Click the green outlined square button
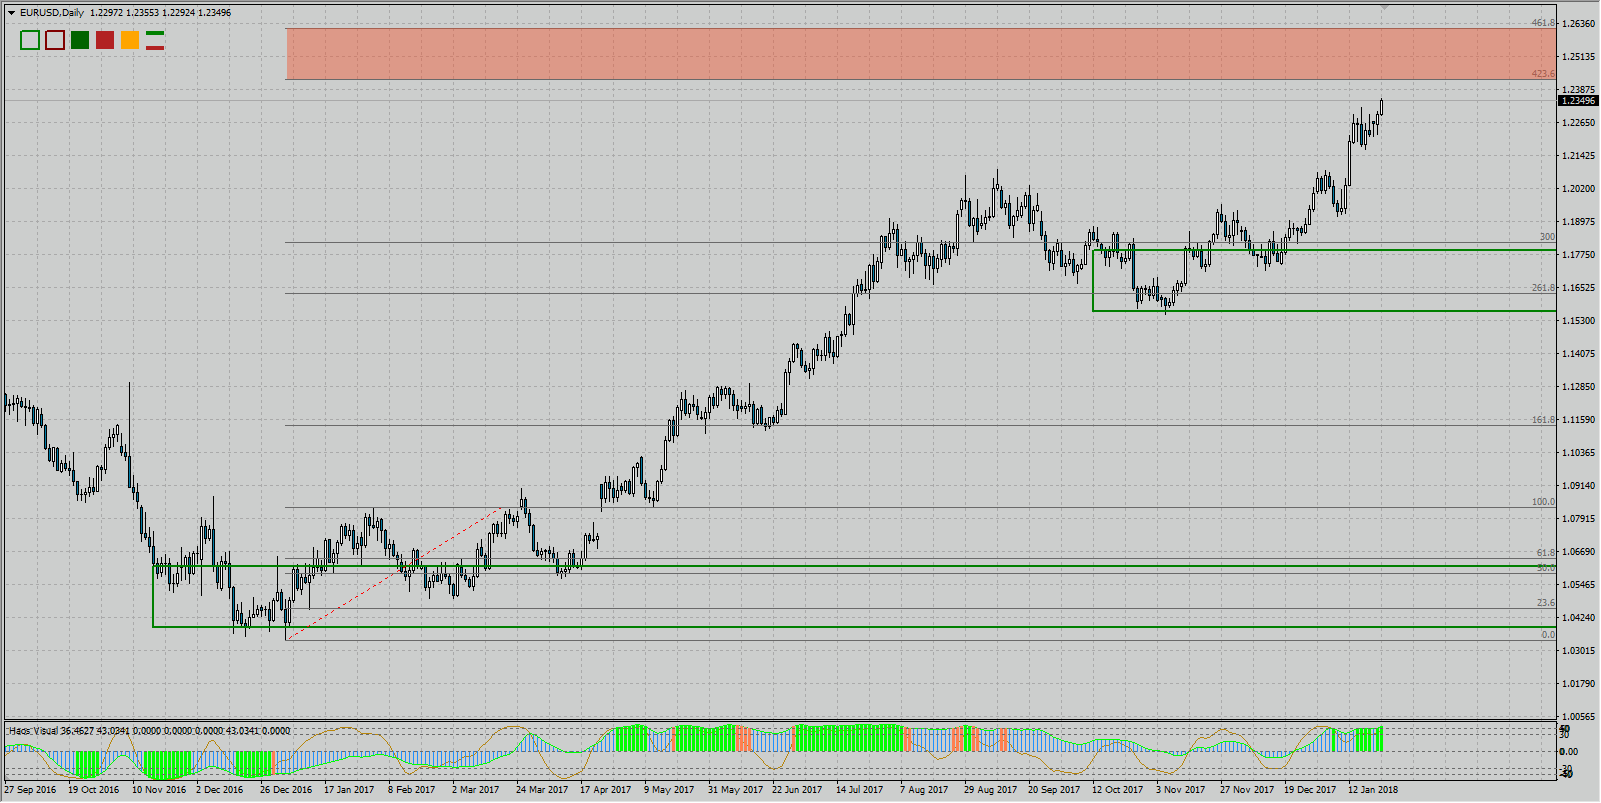The width and height of the screenshot is (1601, 803). tap(30, 40)
